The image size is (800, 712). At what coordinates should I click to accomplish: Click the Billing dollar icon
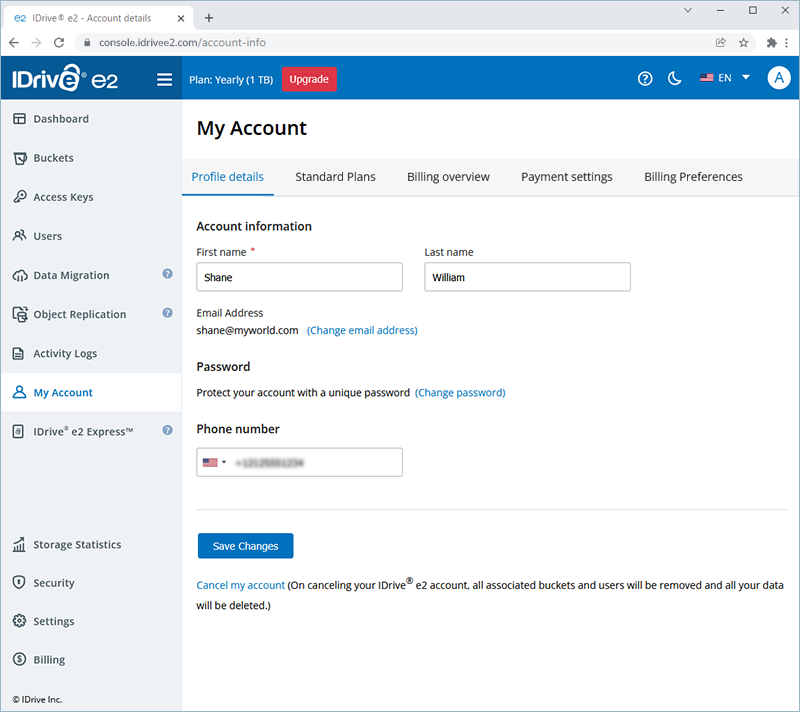19,659
